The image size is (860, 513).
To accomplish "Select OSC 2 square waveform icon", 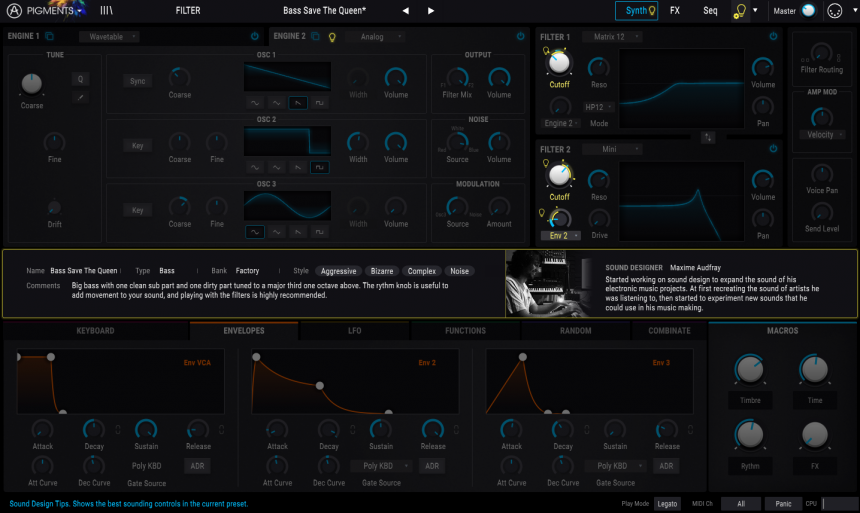I will [x=319, y=167].
